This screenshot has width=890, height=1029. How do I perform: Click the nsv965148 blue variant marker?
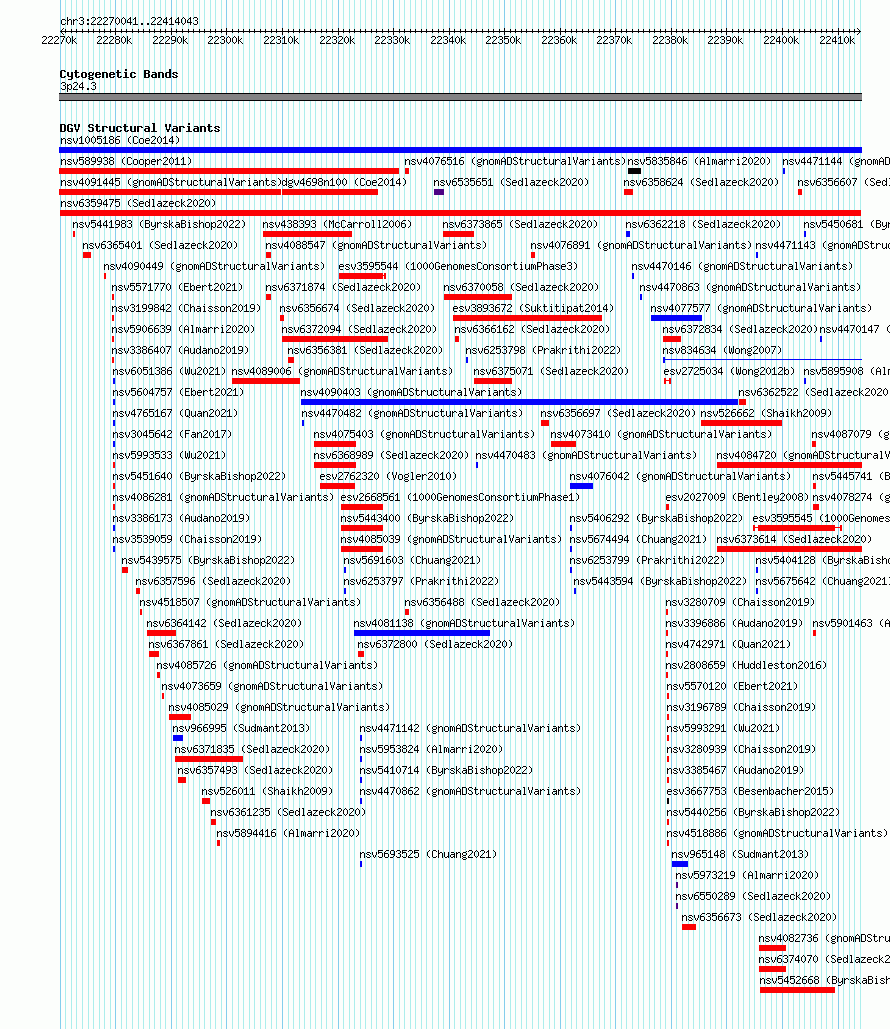click(x=680, y=864)
